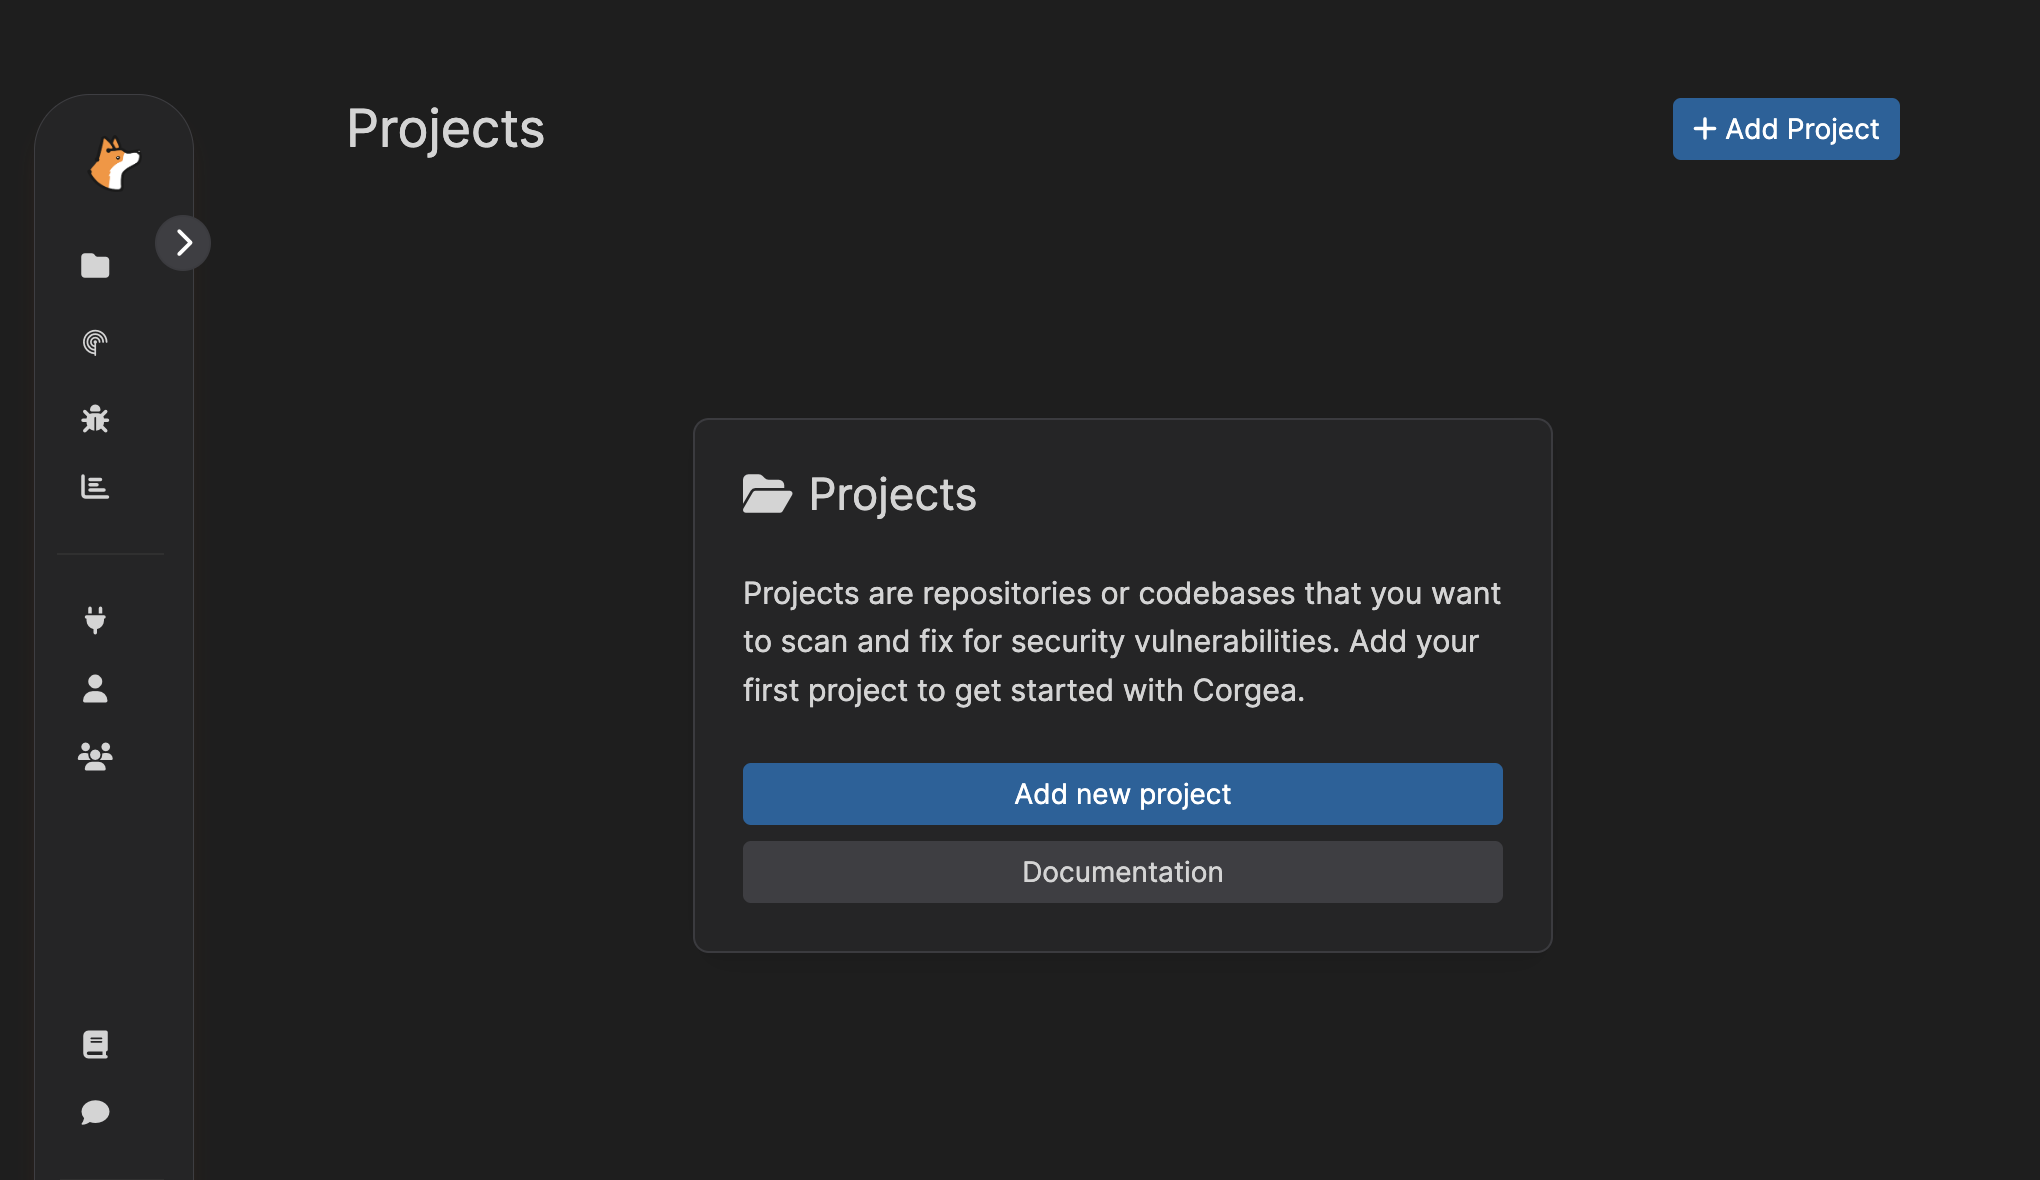
Task: Open the book docs icon in sidebar
Action: point(95,1045)
